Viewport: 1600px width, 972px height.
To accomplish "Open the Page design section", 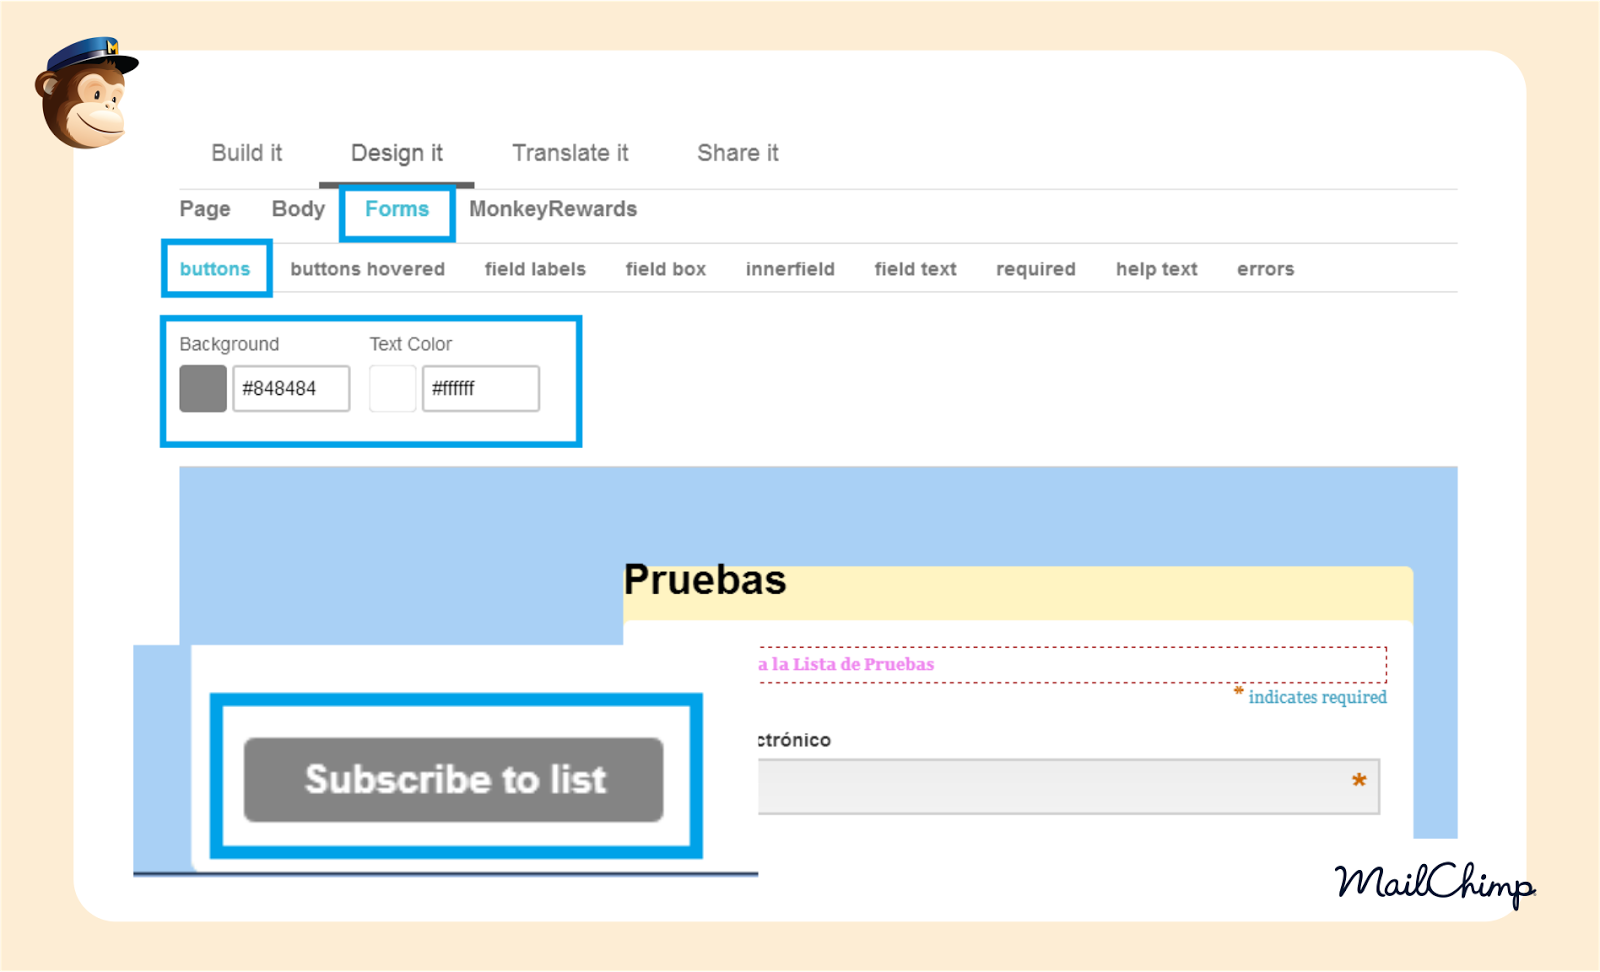I will (x=205, y=209).
